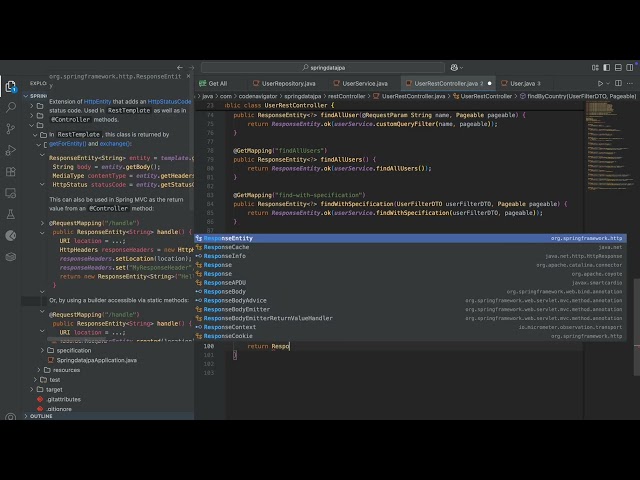Select ResponseCookie suggestion
Viewport: 640px width, 480px height.
pos(410,336)
